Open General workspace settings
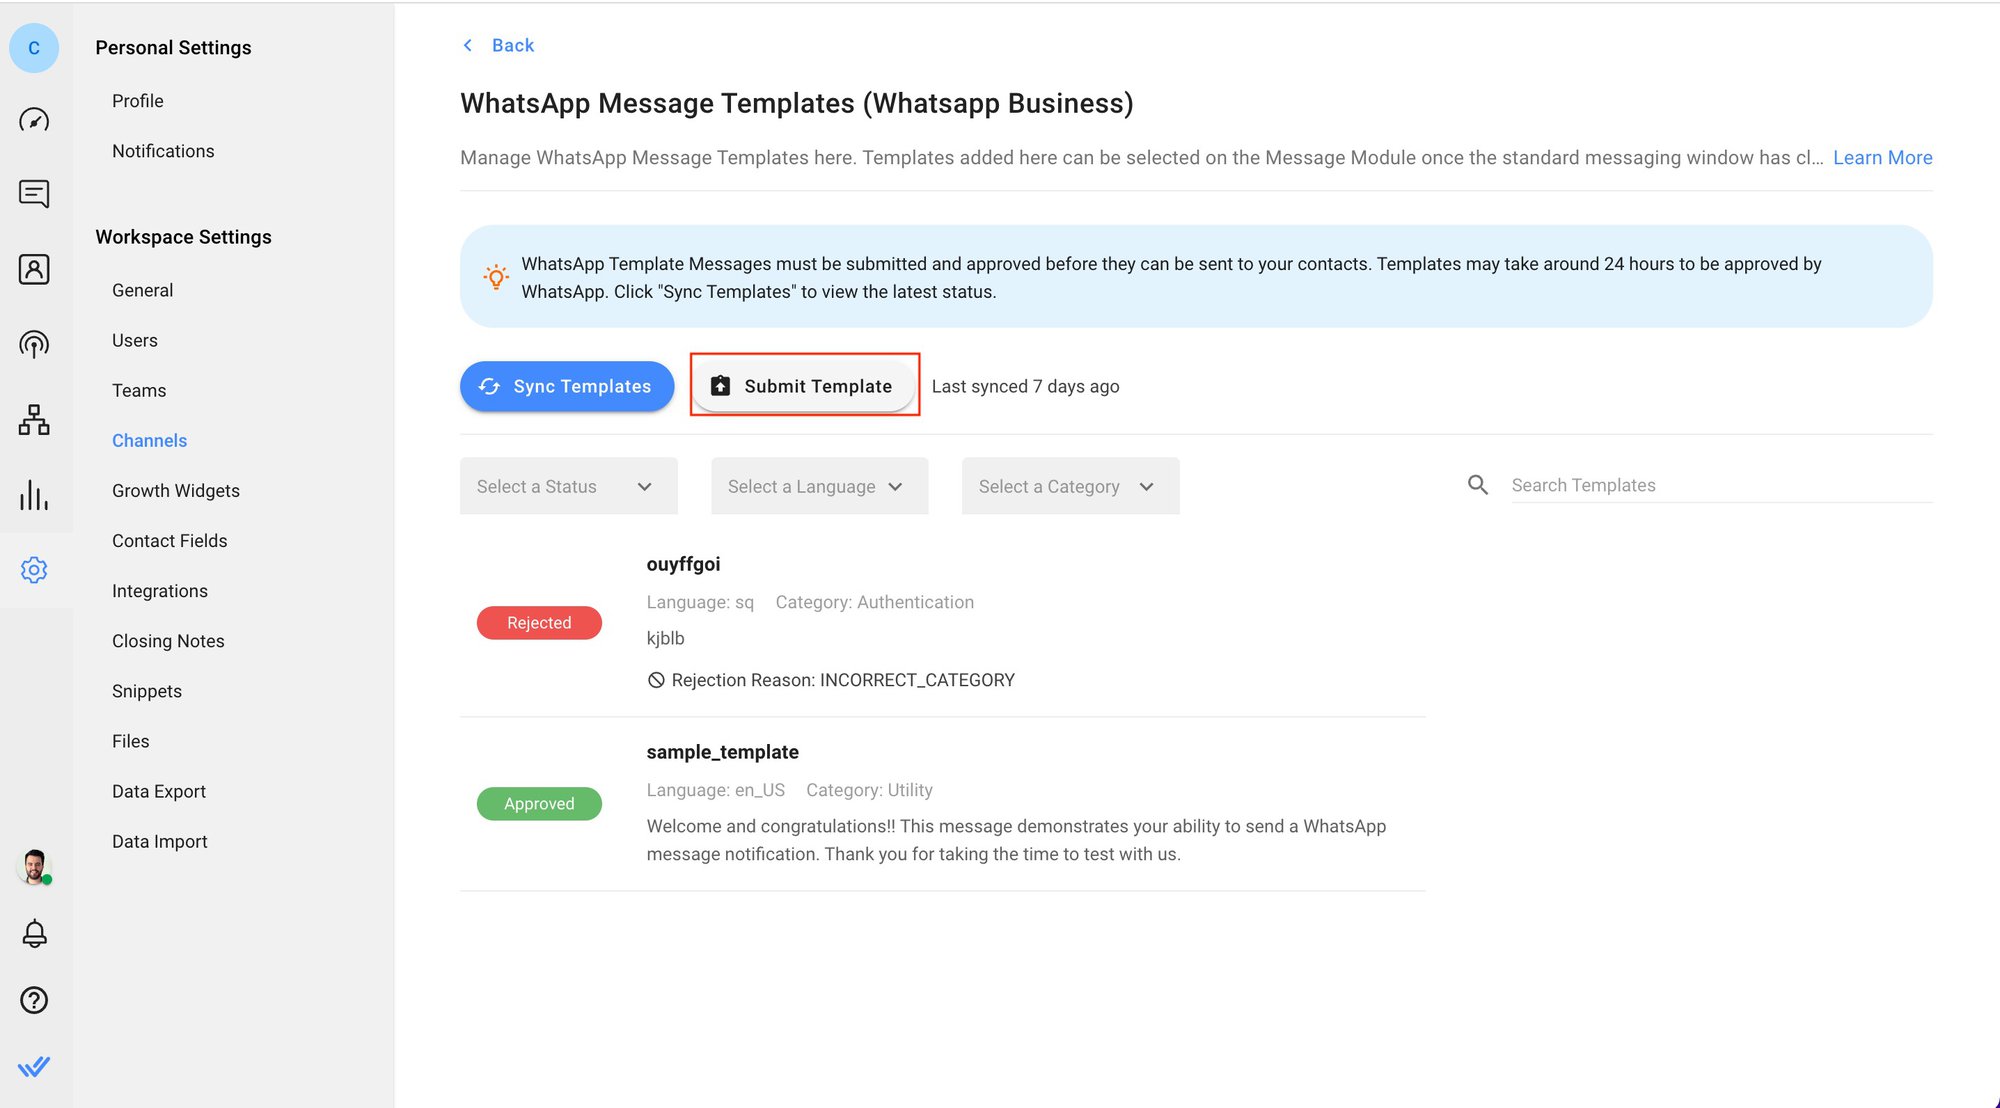This screenshot has height=1108, width=2000. click(x=142, y=290)
